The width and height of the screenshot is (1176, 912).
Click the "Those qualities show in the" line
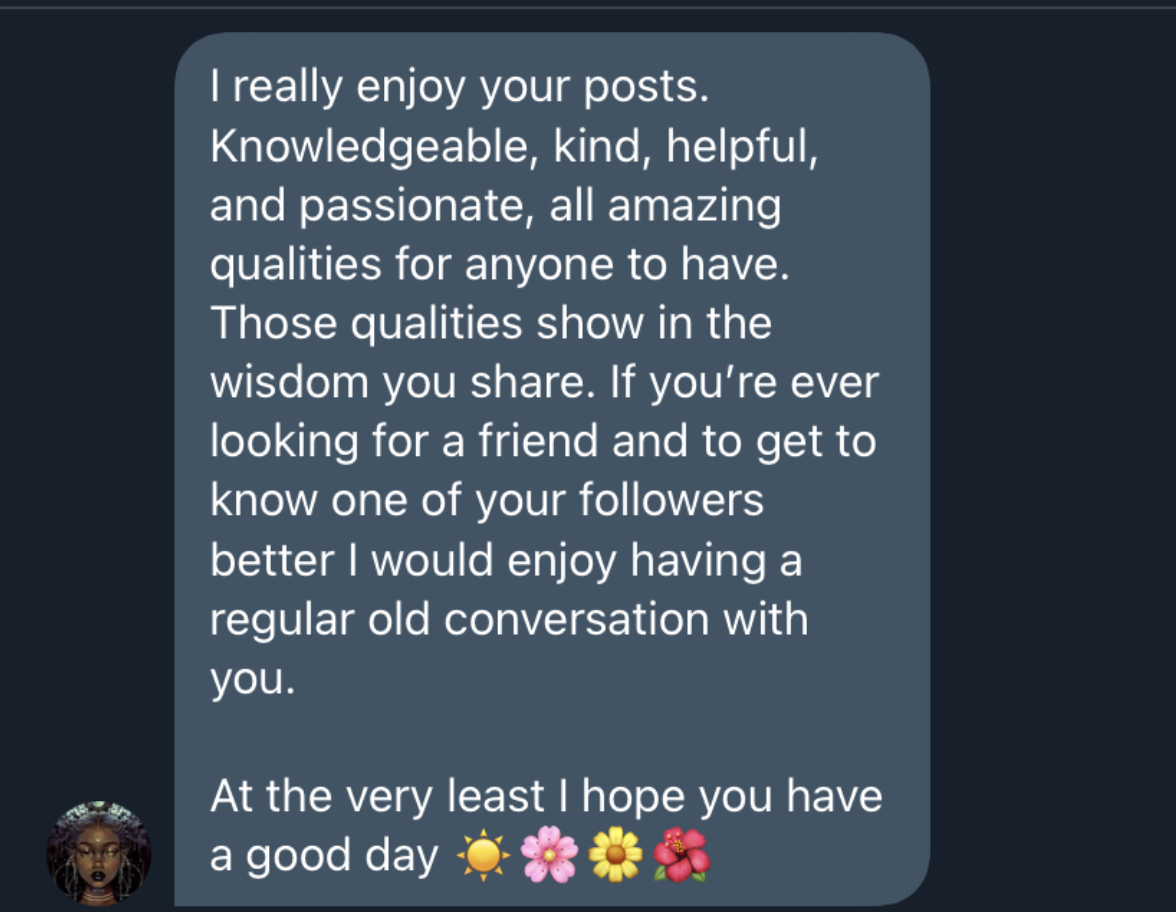tap(491, 324)
